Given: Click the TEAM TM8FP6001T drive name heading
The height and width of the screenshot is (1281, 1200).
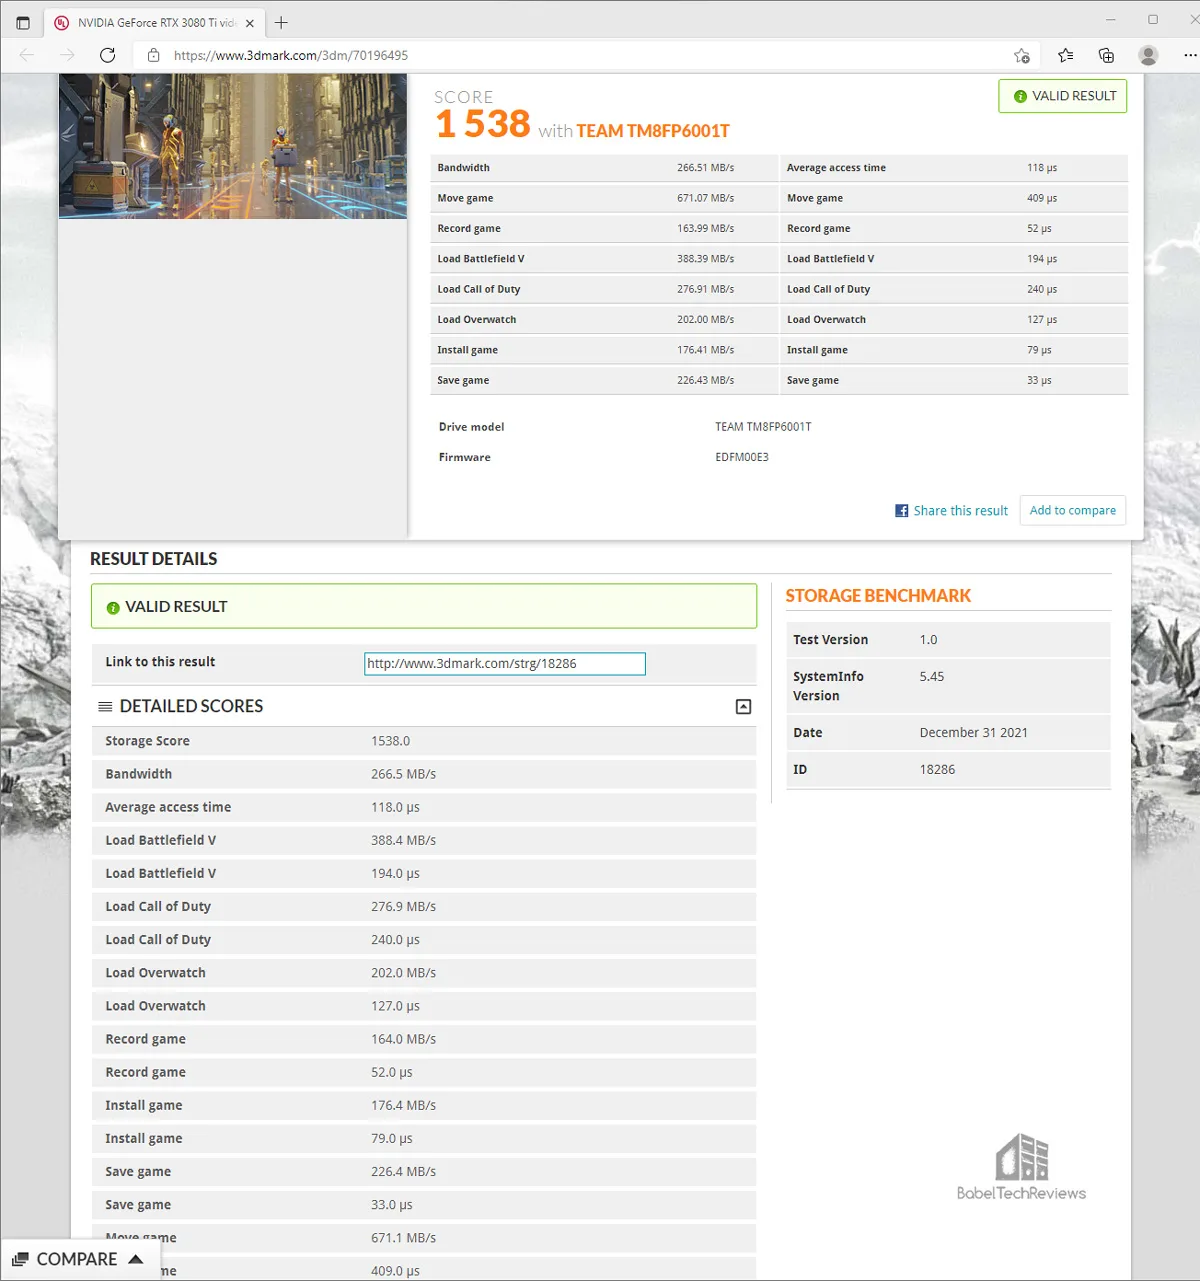Looking at the screenshot, I should [x=653, y=131].
